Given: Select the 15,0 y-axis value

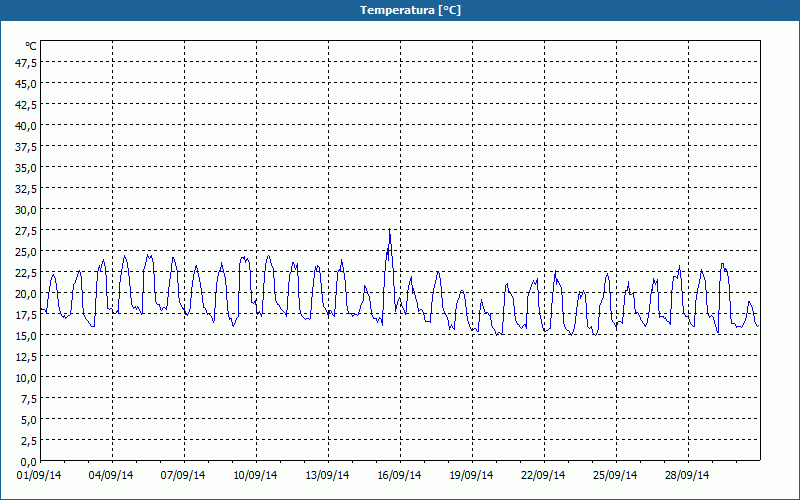Looking at the screenshot, I should 26,336.
